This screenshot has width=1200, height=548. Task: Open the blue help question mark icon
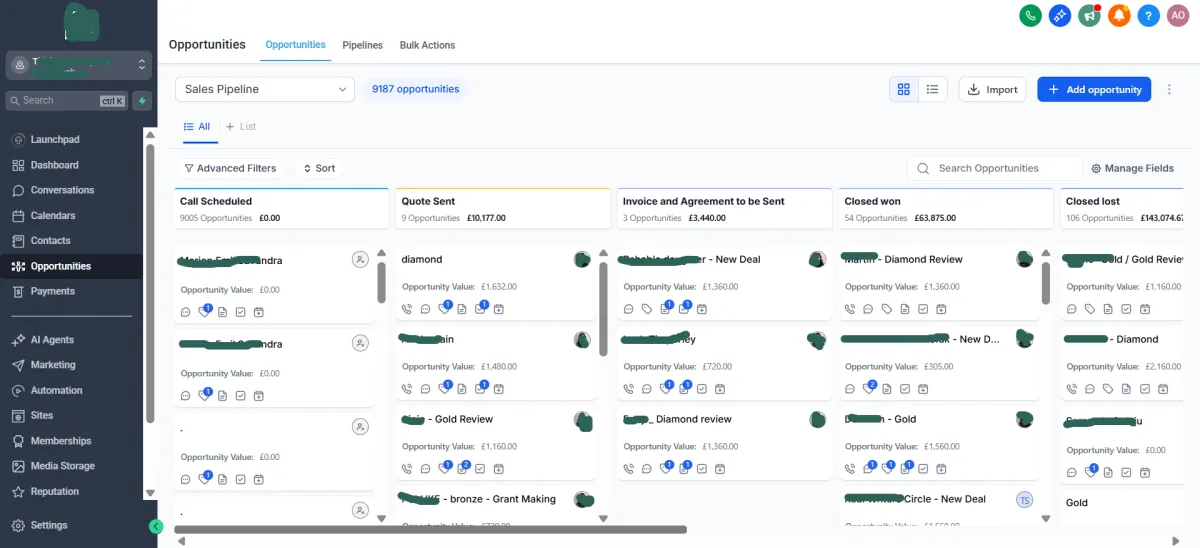1149,15
